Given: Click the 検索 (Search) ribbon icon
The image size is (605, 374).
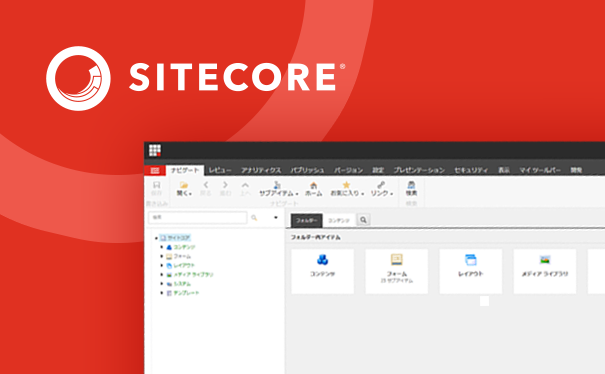Looking at the screenshot, I should (411, 189).
